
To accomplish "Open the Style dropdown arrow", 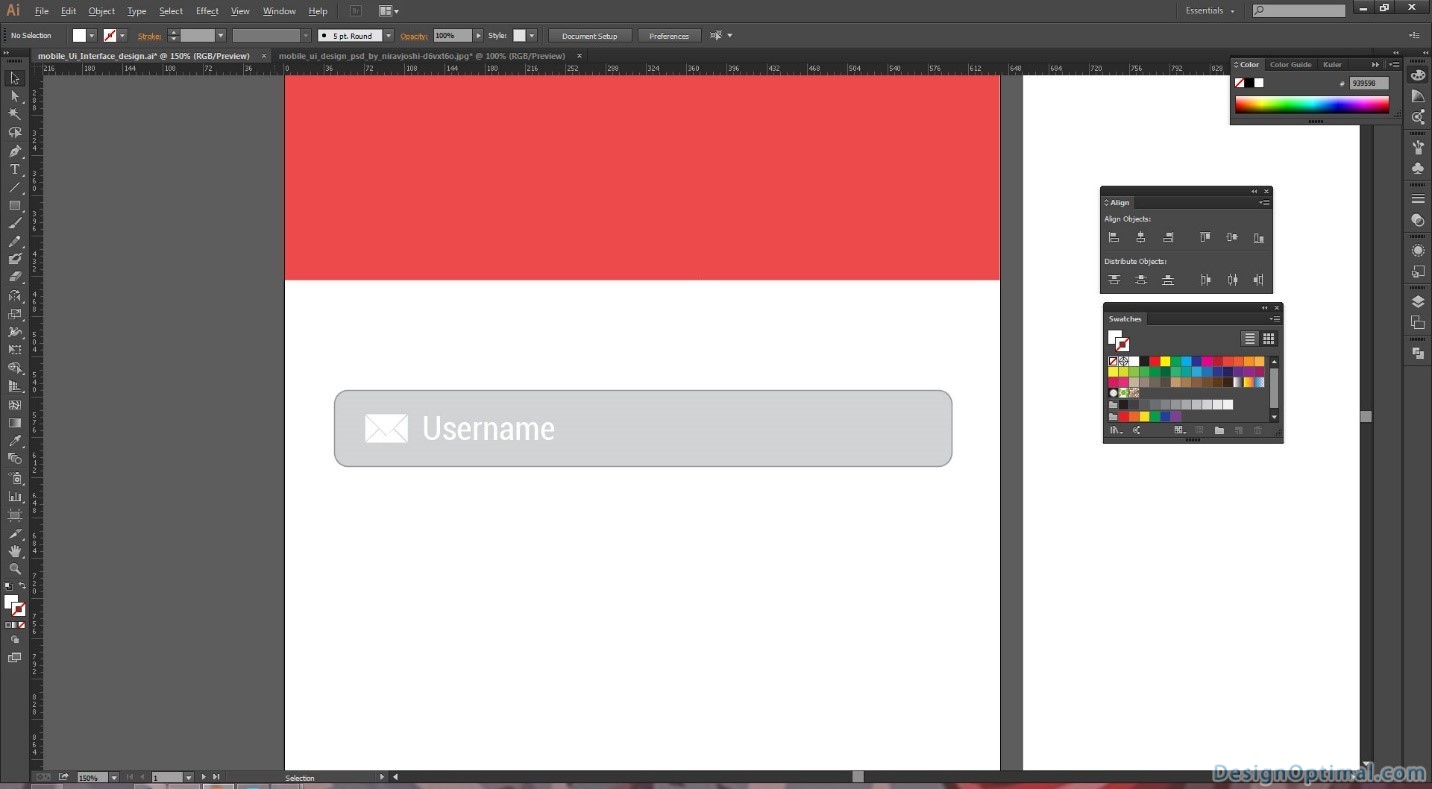I will coord(532,35).
